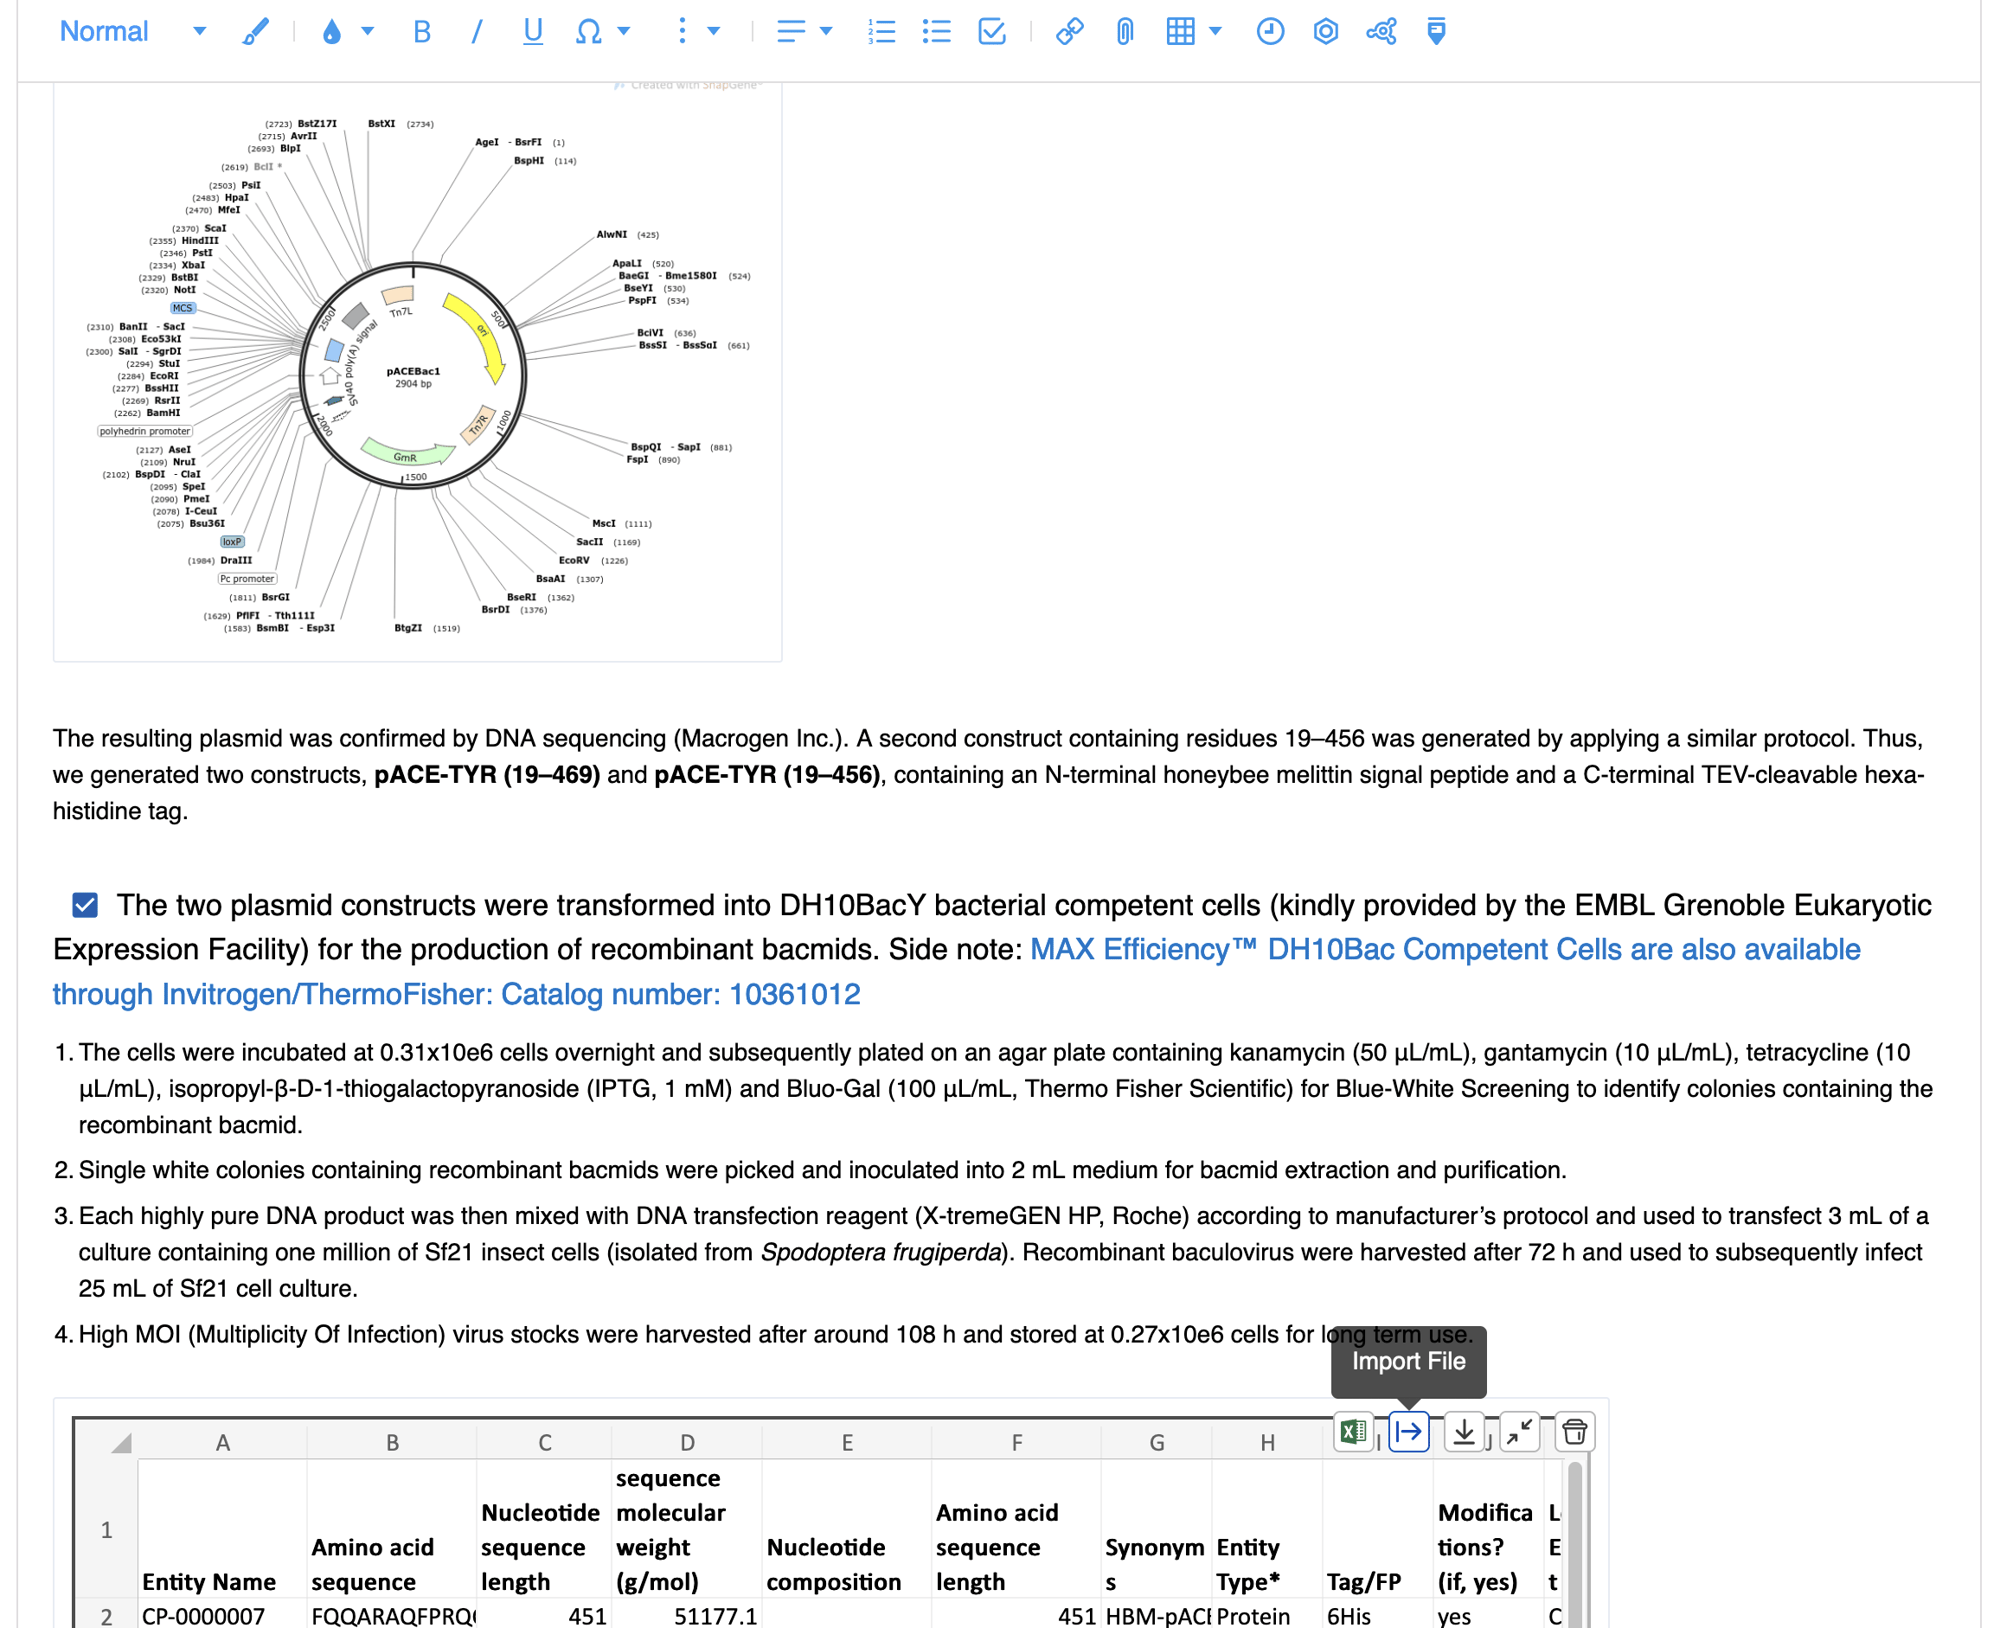Image resolution: width=2000 pixels, height=1628 pixels.
Task: Collapse the spreadsheet with the shrink arrows icon
Action: click(x=1519, y=1433)
